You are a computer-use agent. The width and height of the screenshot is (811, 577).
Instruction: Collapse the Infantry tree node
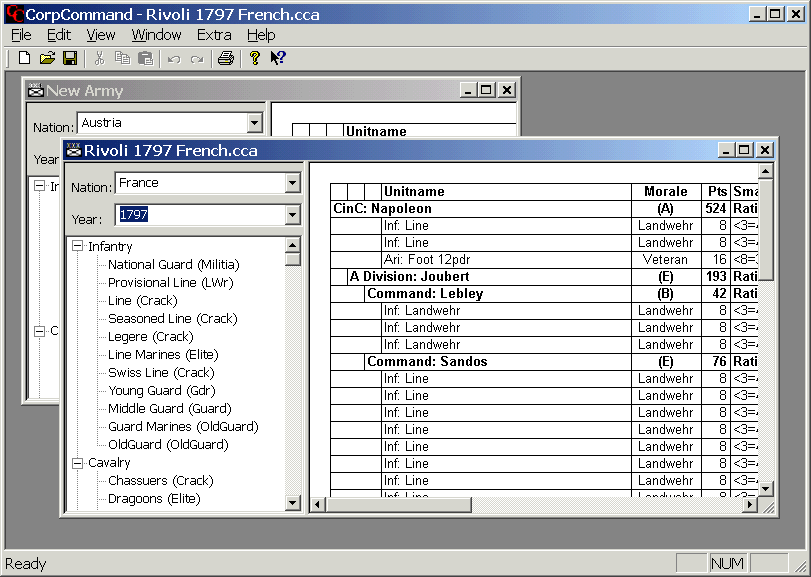(78, 247)
